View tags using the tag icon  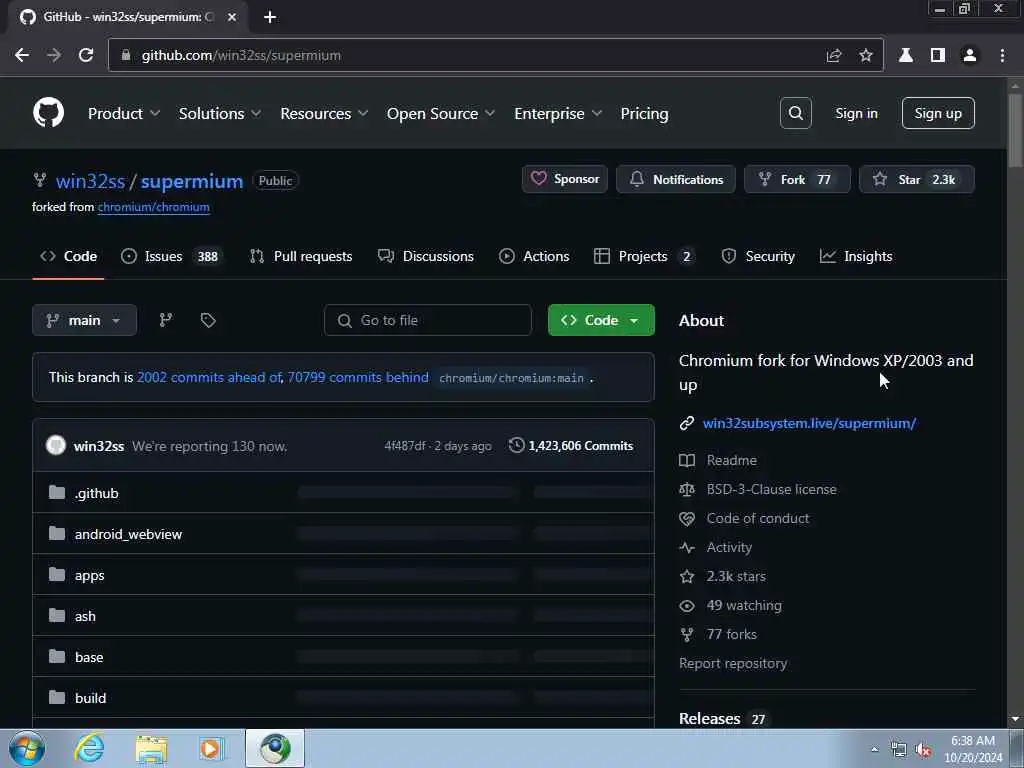(x=208, y=320)
